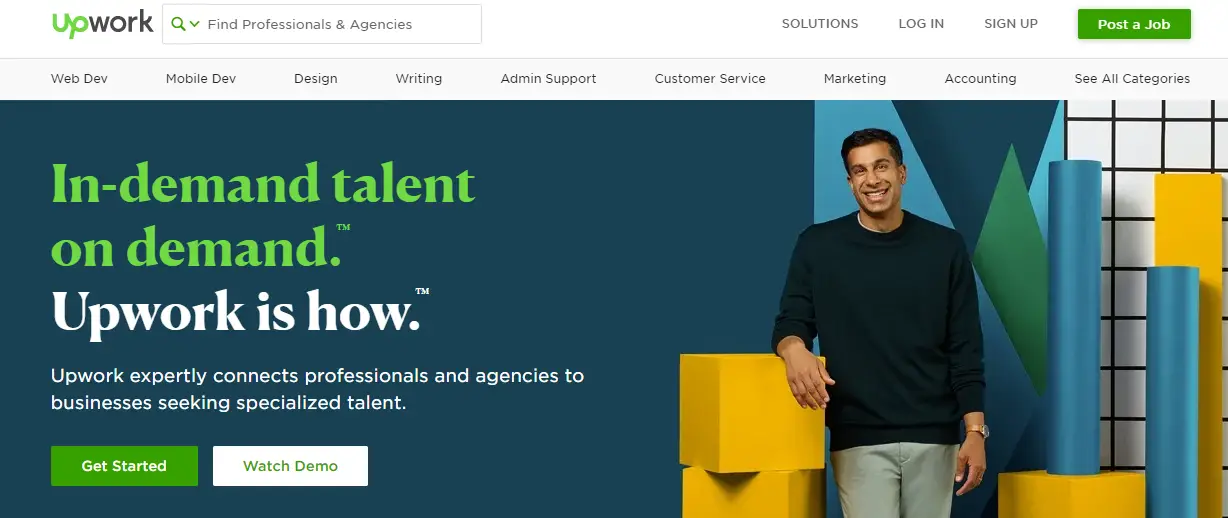
Task: Open the Sign Up link
Action: tap(1011, 24)
